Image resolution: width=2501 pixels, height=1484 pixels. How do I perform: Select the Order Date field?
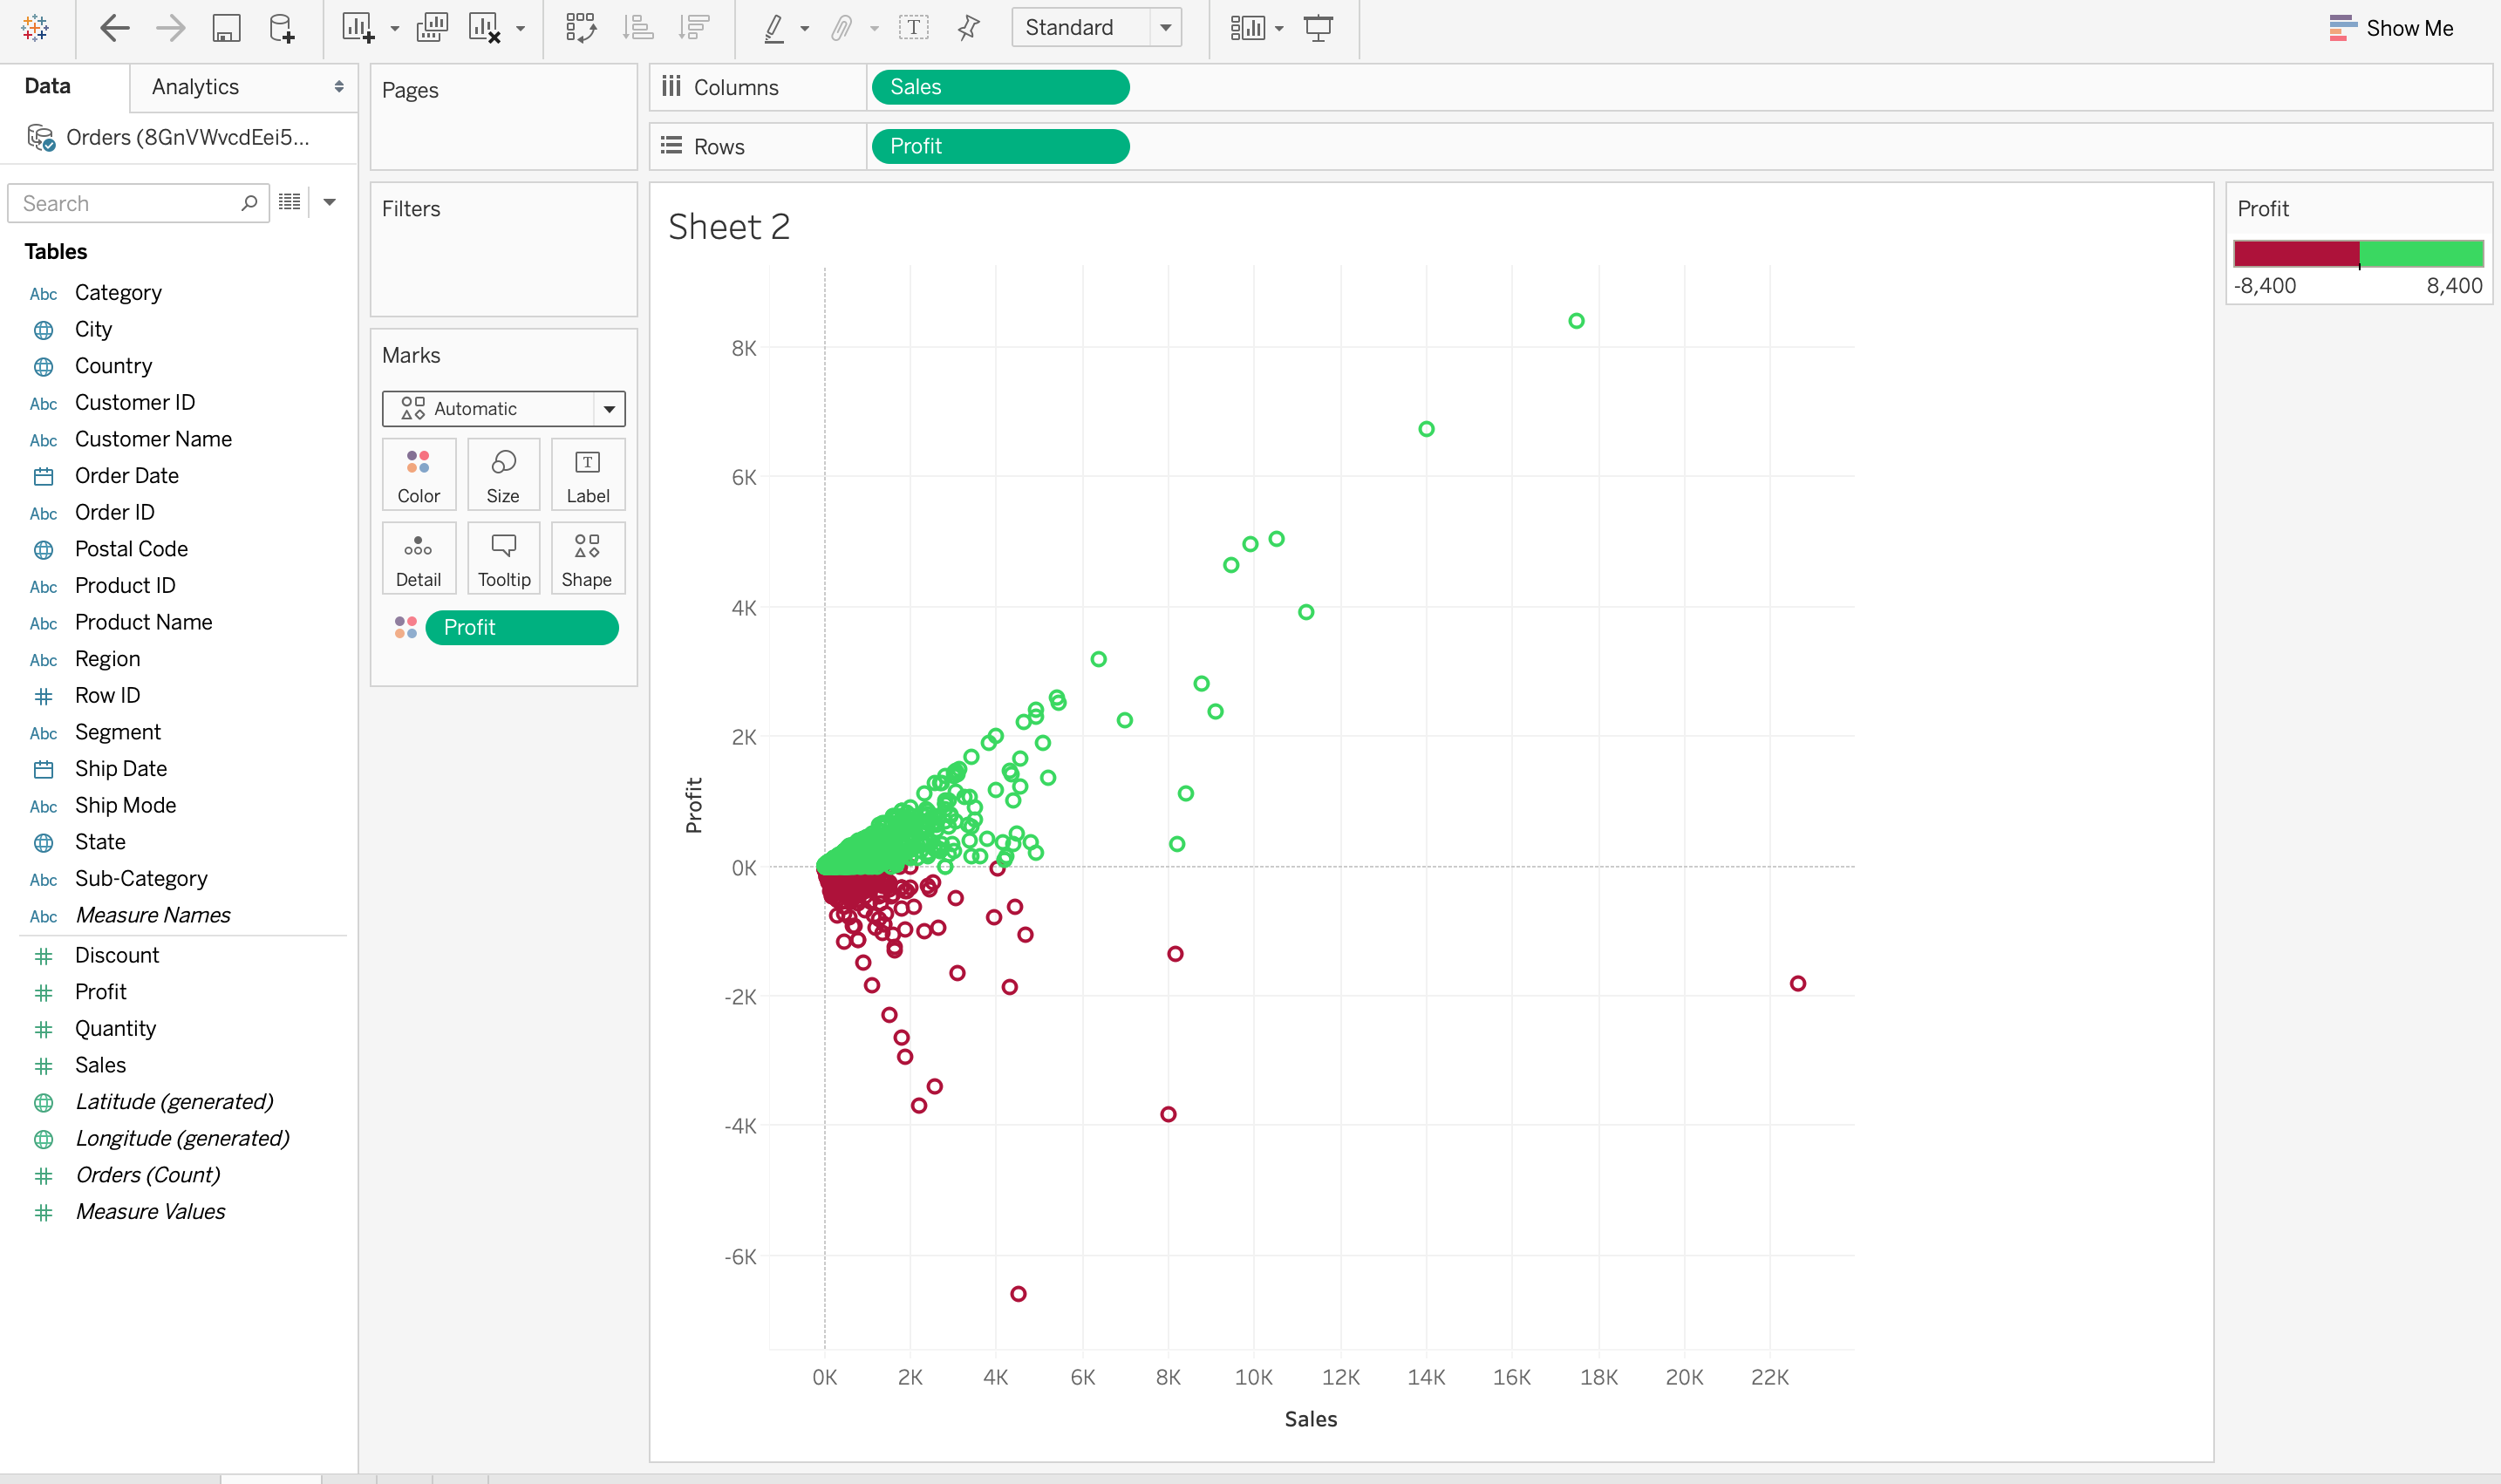[127, 475]
